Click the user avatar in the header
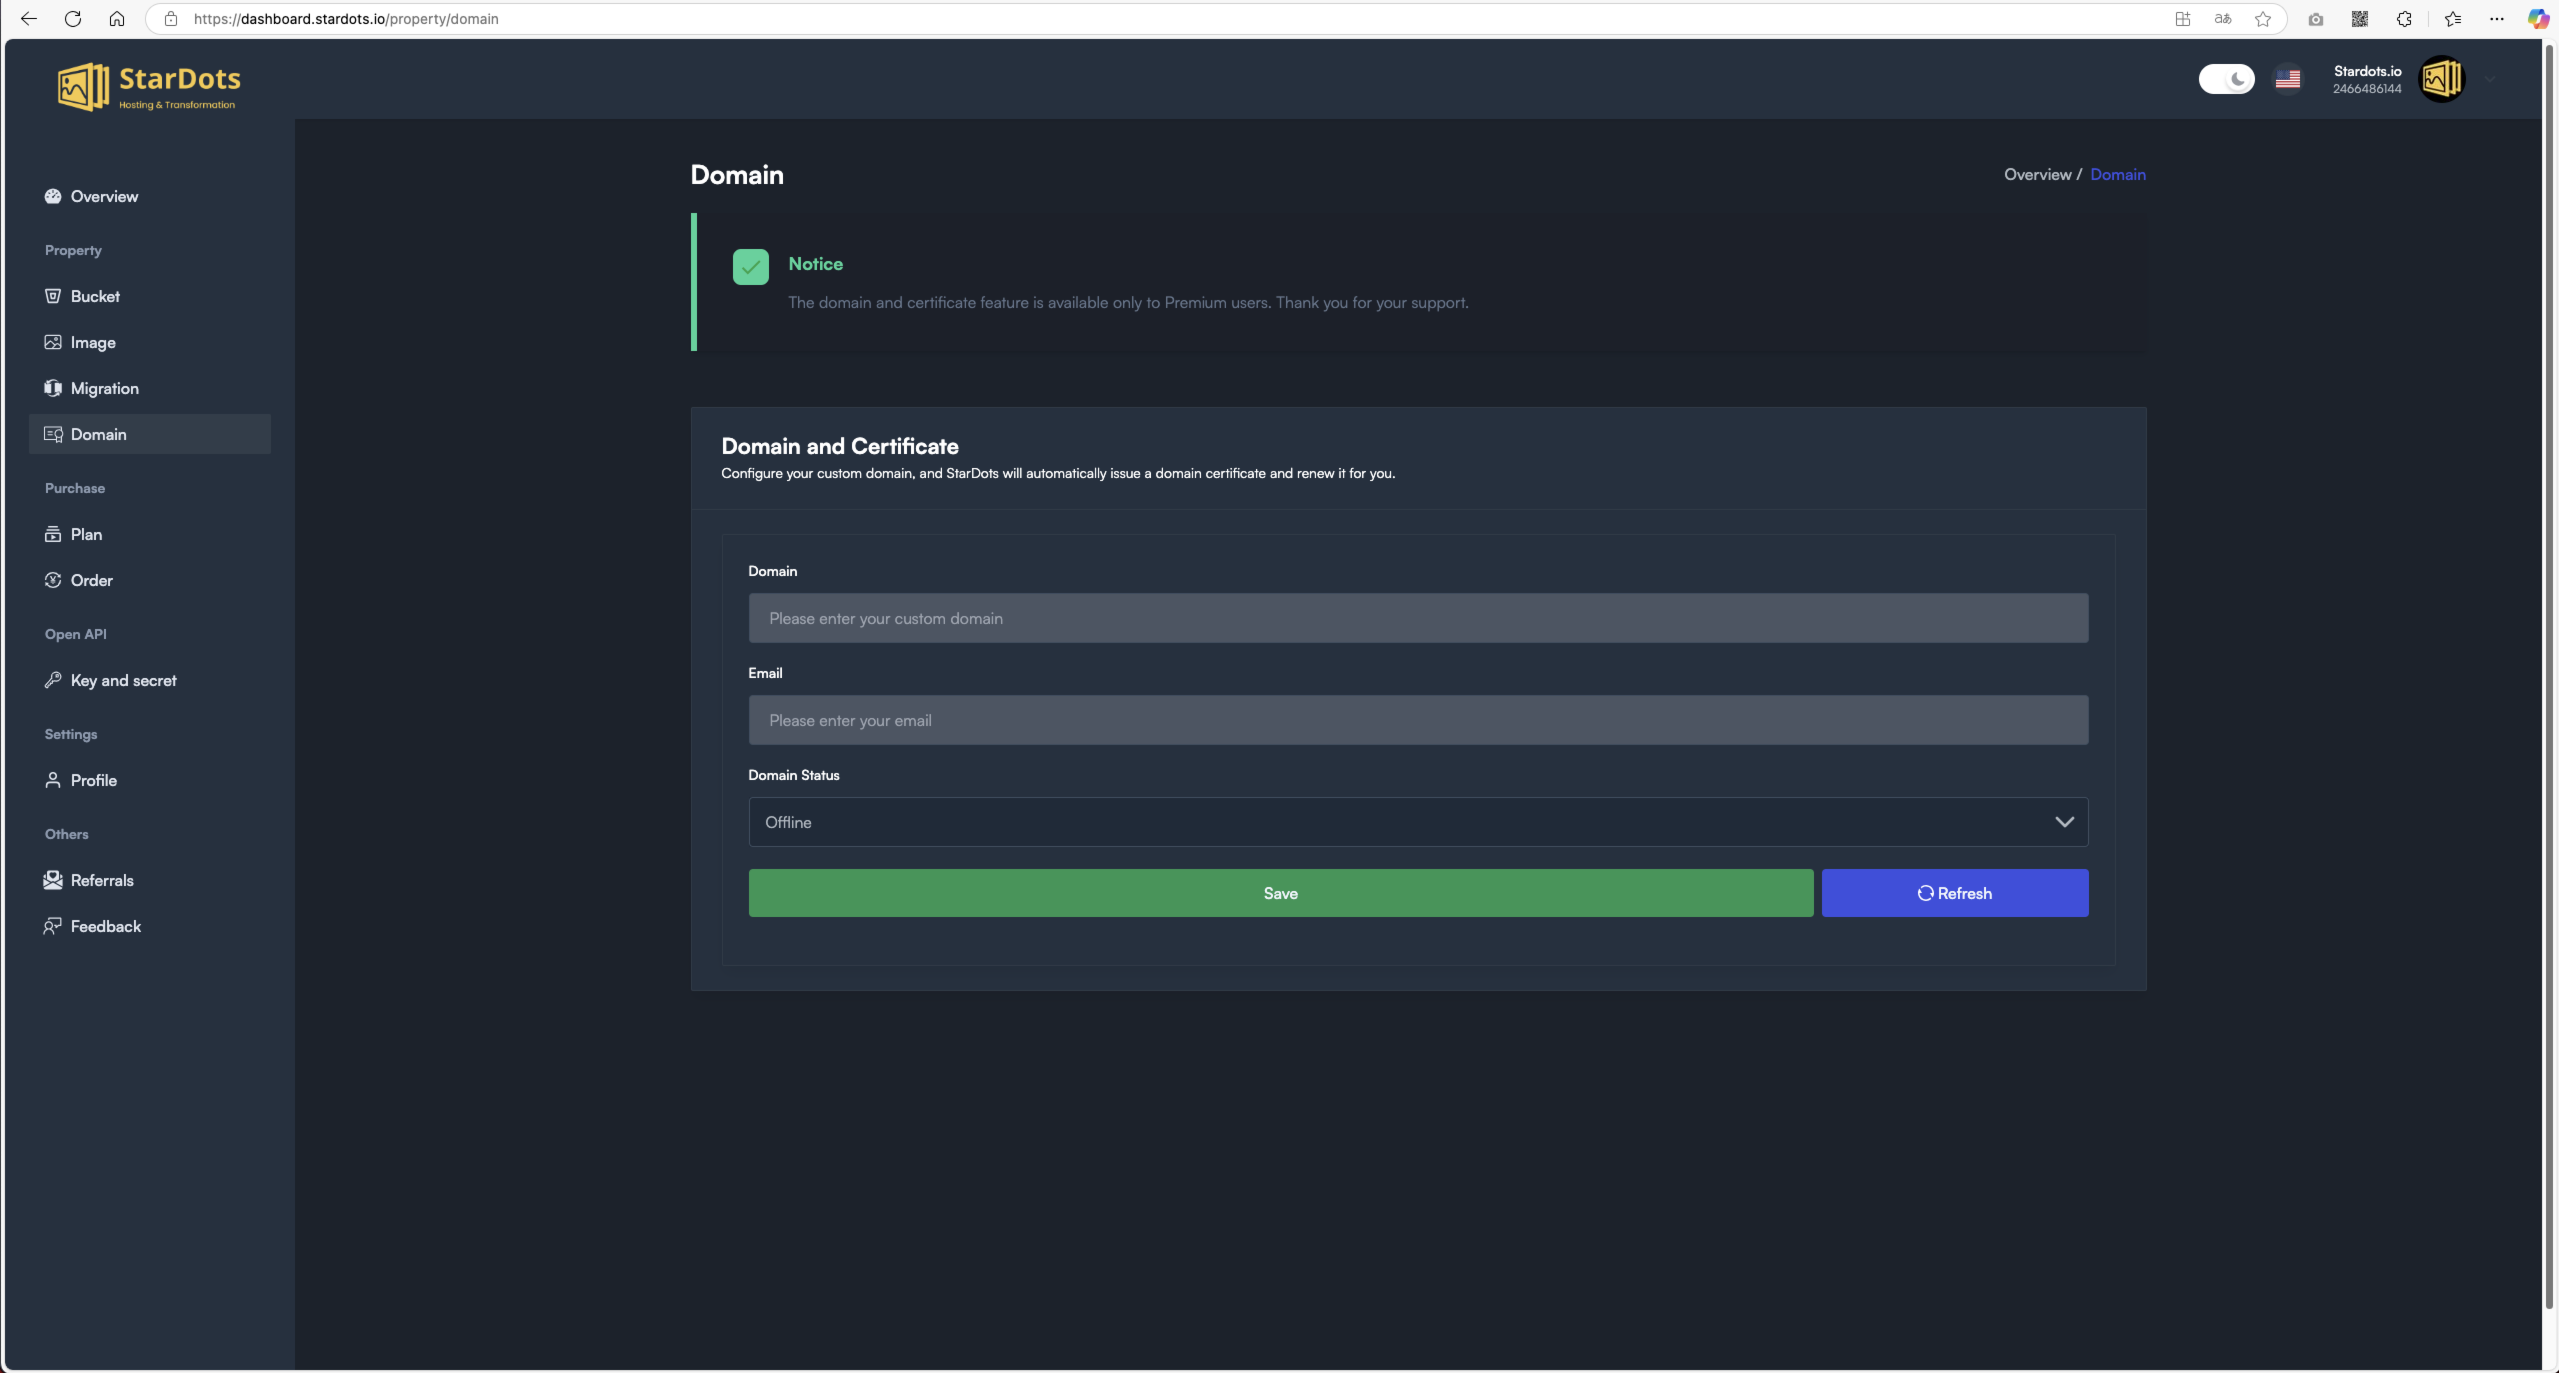Screen dimensions: 2559x1373 pos(2441,79)
